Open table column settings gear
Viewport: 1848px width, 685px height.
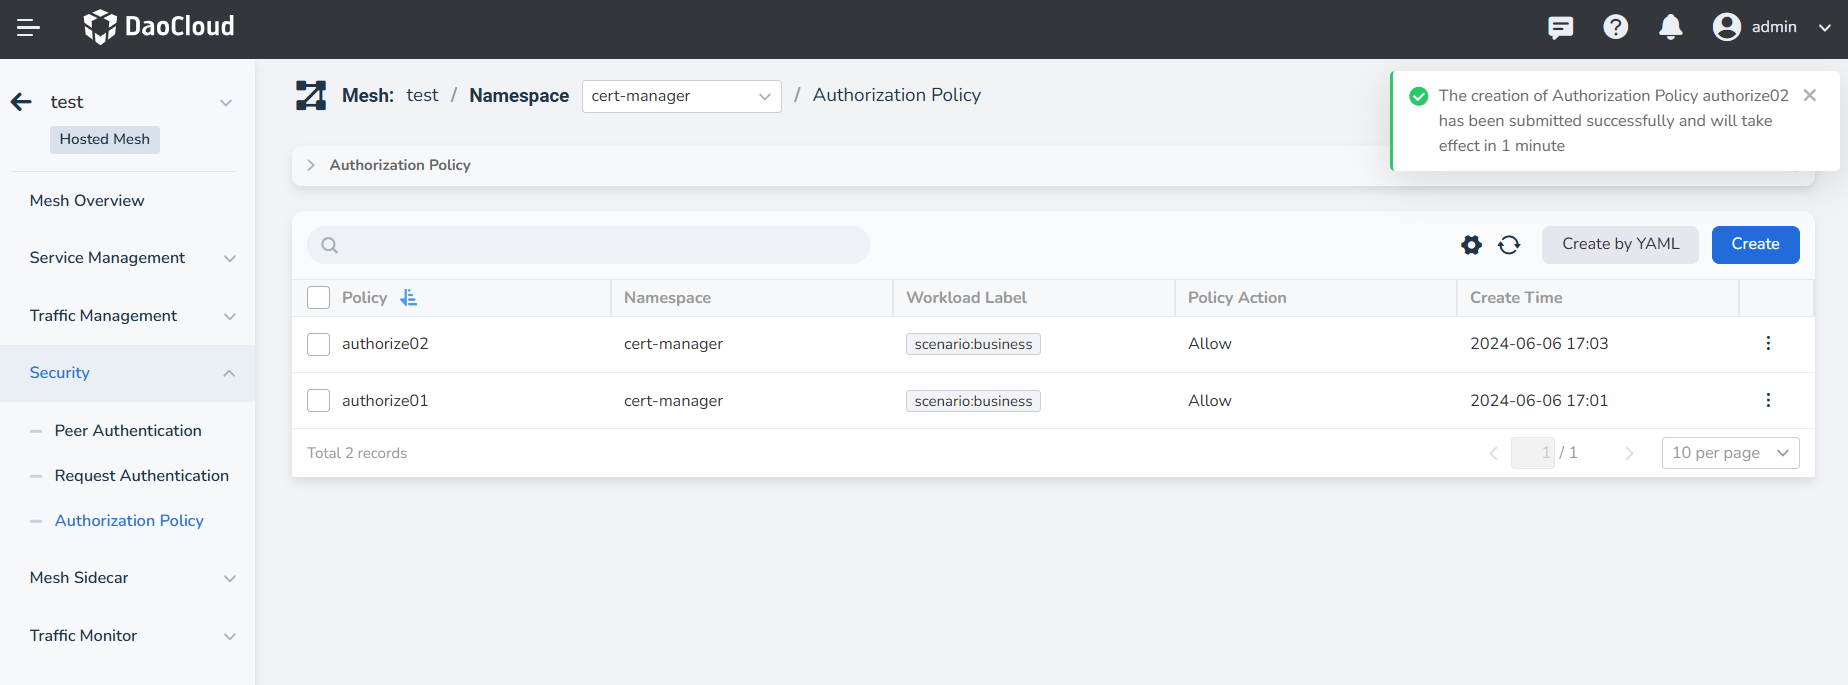(1471, 245)
